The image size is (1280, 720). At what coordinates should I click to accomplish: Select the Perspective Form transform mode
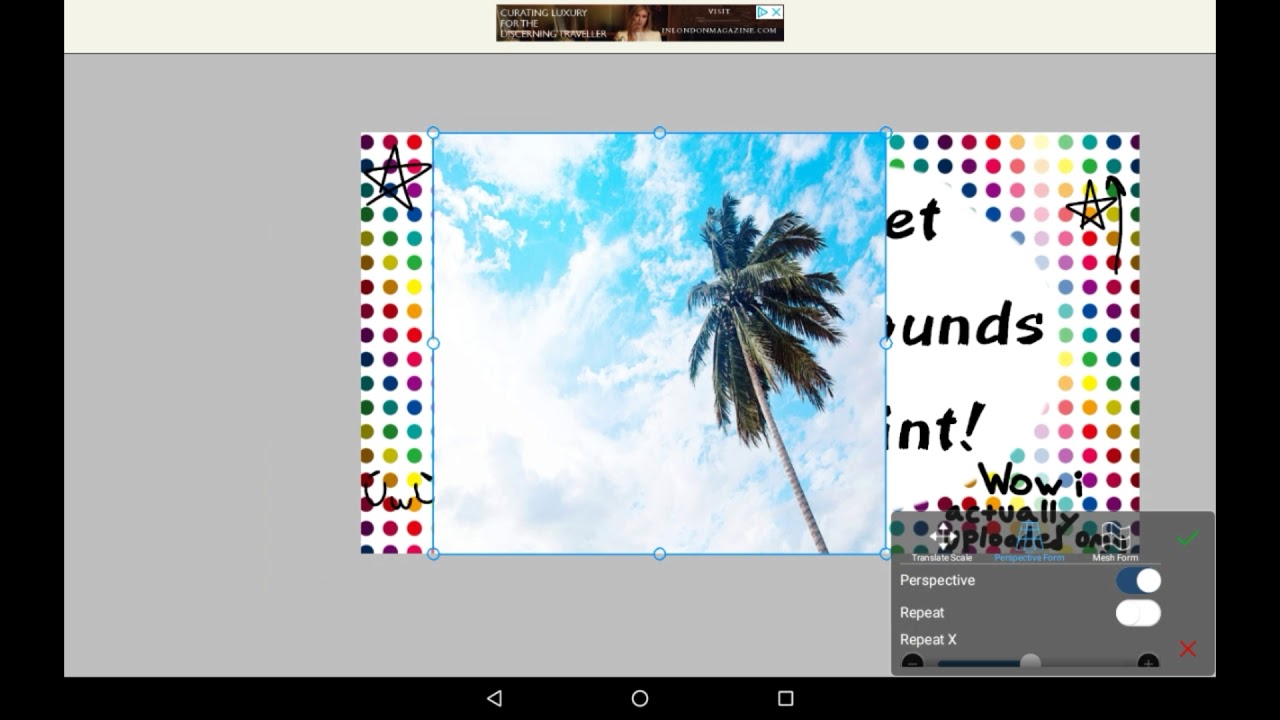coord(1029,541)
